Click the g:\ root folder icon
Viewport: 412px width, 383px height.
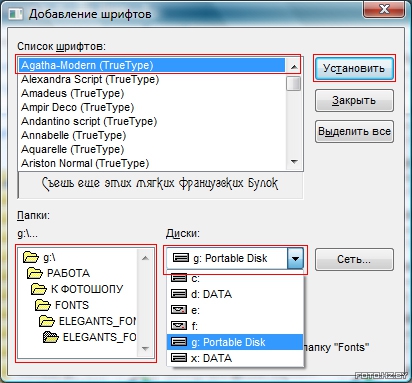click(31, 257)
